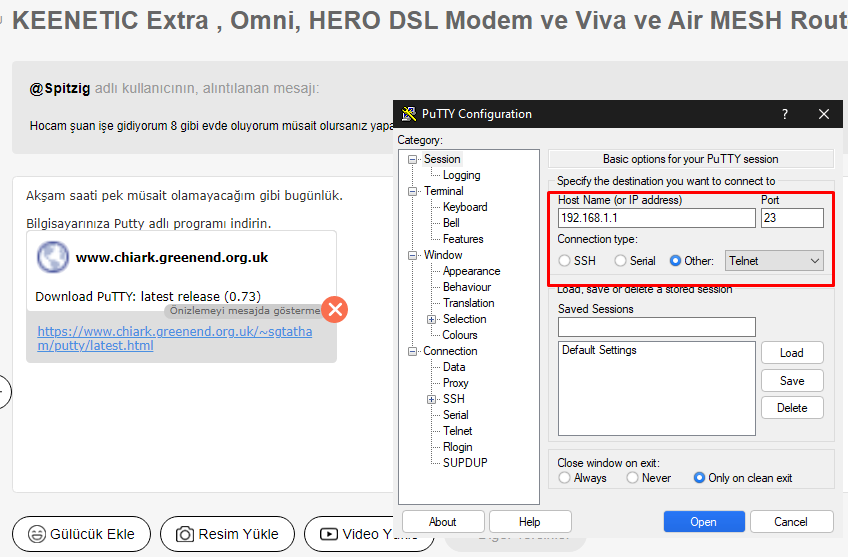The width and height of the screenshot is (848, 557).
Task: Click the @Spitzig username in quote
Action: [59, 88]
